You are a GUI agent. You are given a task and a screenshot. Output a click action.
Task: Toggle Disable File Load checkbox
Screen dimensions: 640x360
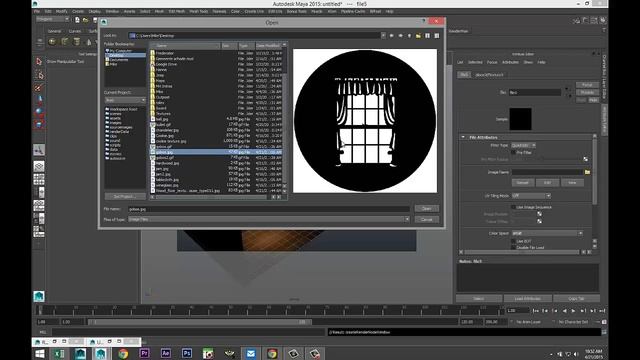tap(513, 247)
